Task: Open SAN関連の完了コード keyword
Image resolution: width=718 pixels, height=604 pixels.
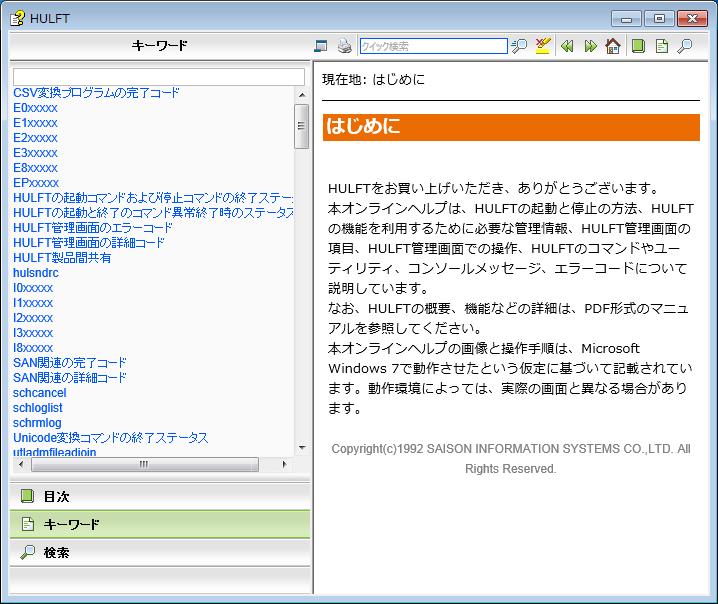Action: (x=70, y=363)
